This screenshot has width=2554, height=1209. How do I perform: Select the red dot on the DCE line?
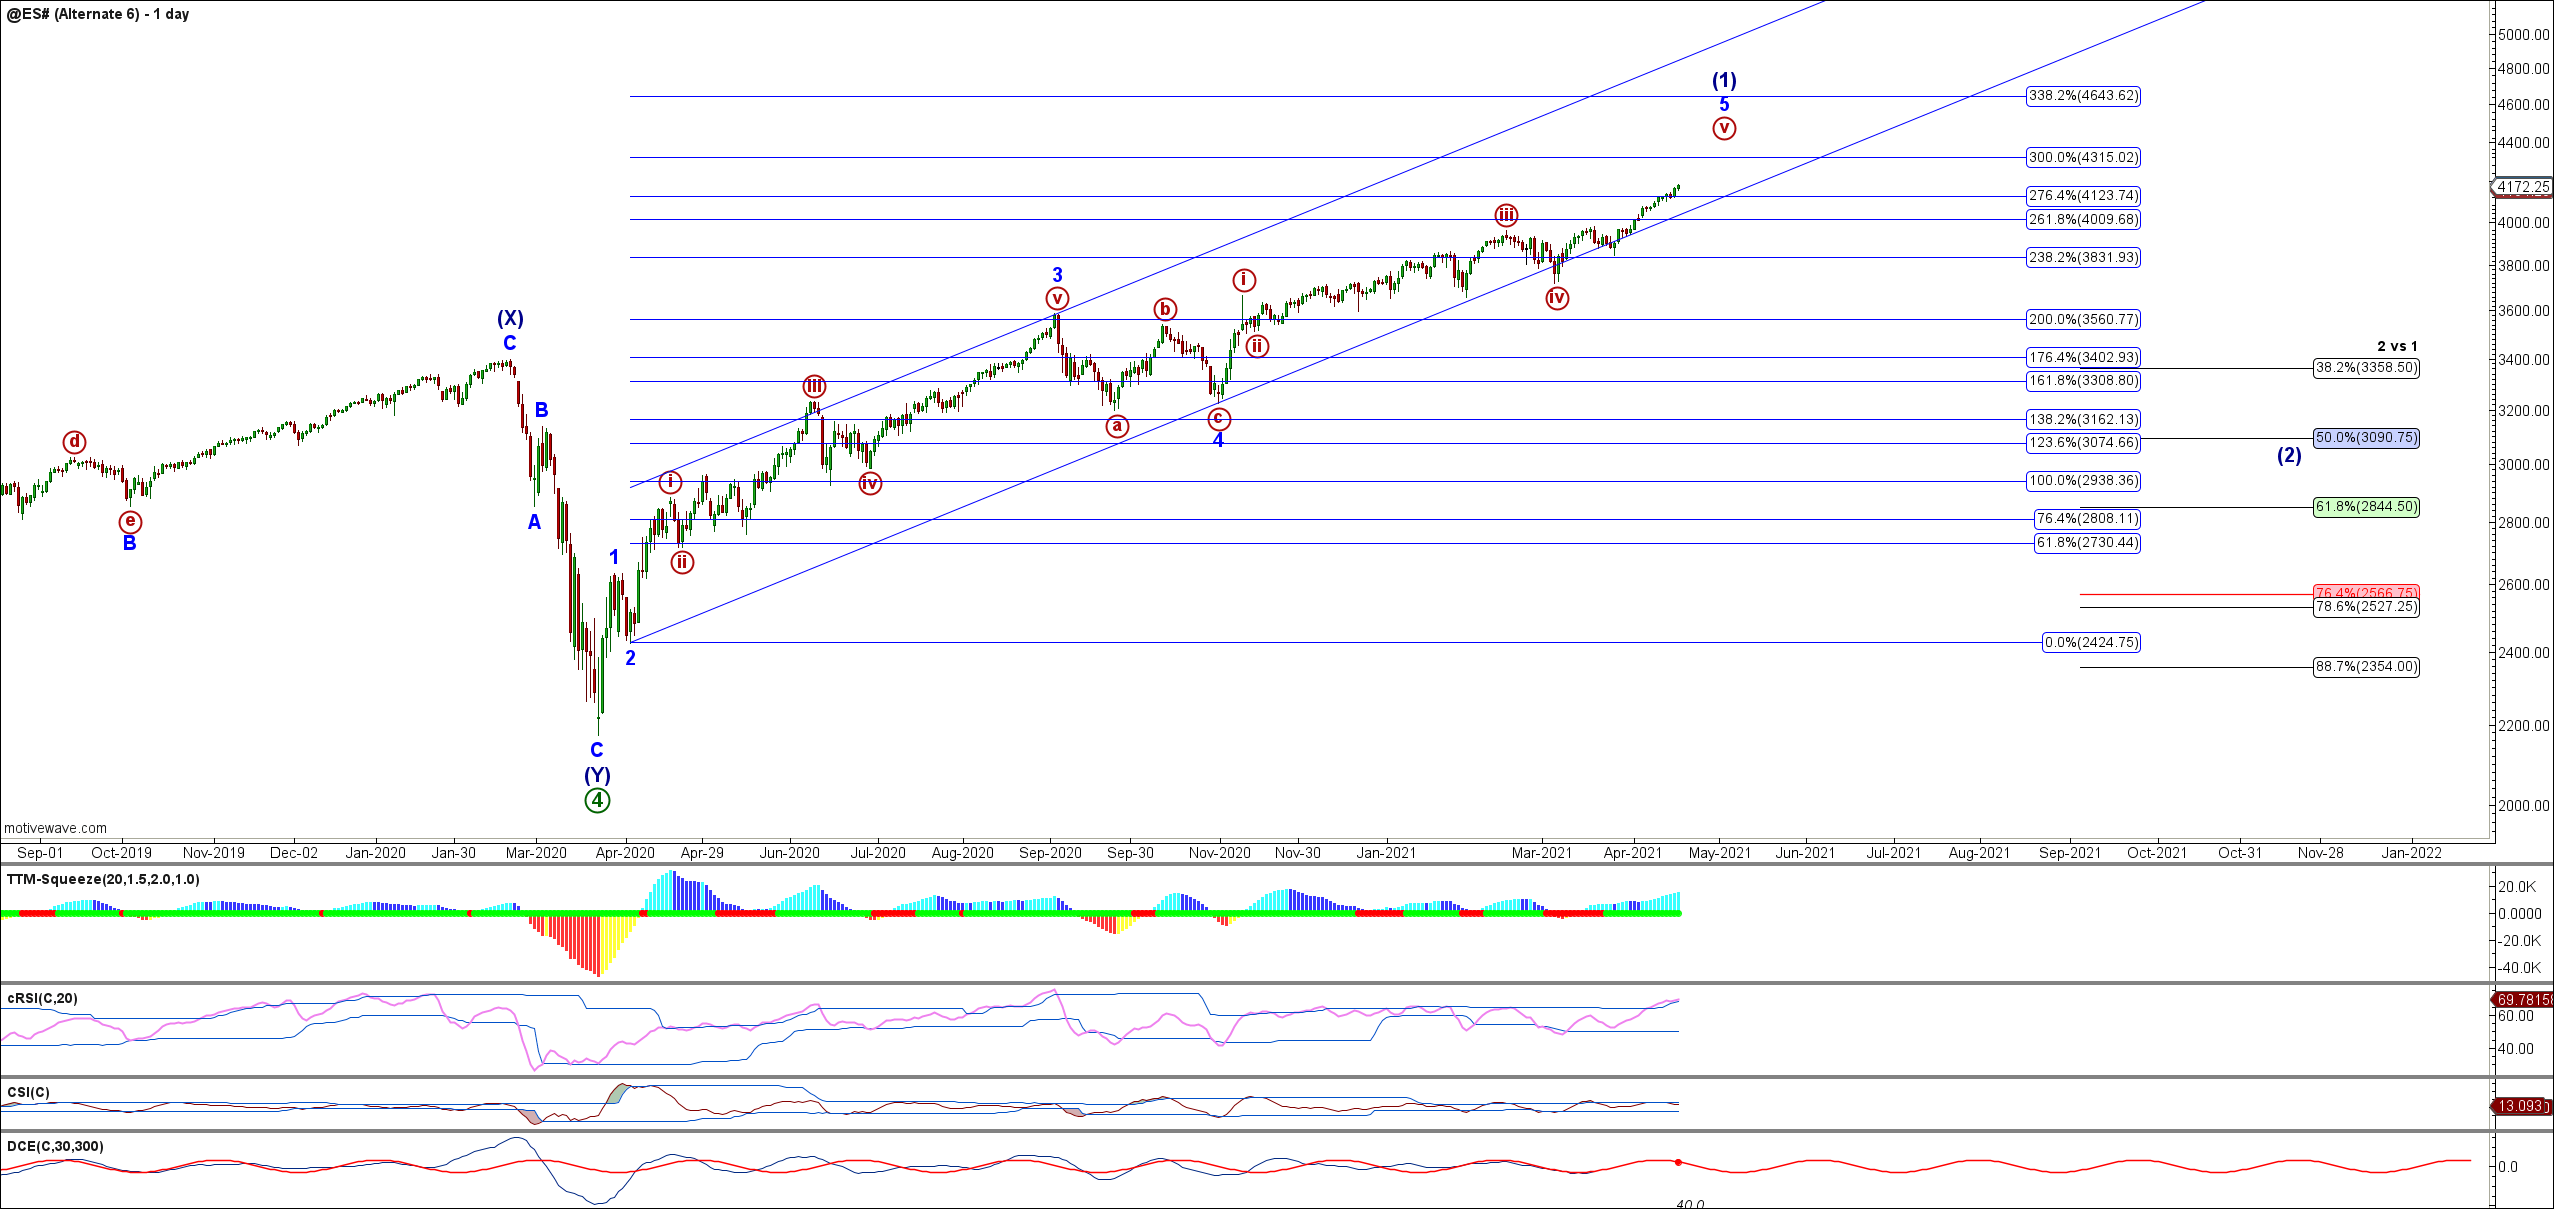coord(1678,1162)
